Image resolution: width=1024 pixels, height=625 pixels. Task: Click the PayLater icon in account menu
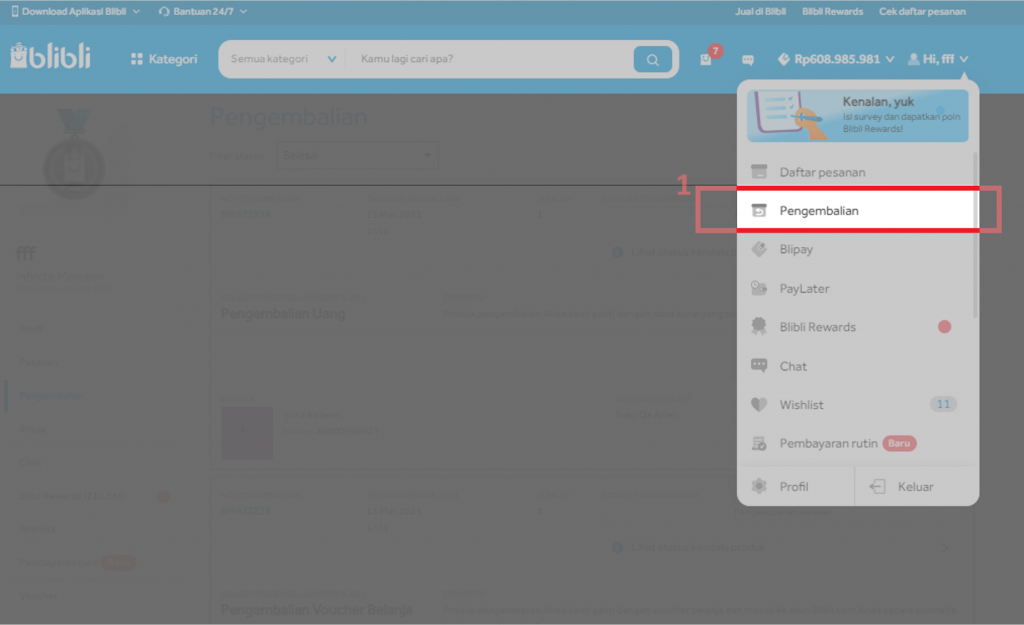tap(759, 288)
